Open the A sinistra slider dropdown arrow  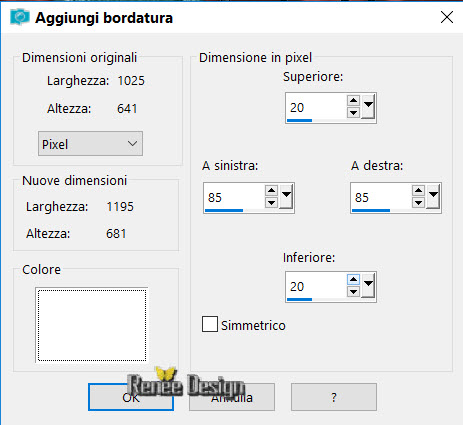[x=286, y=196]
